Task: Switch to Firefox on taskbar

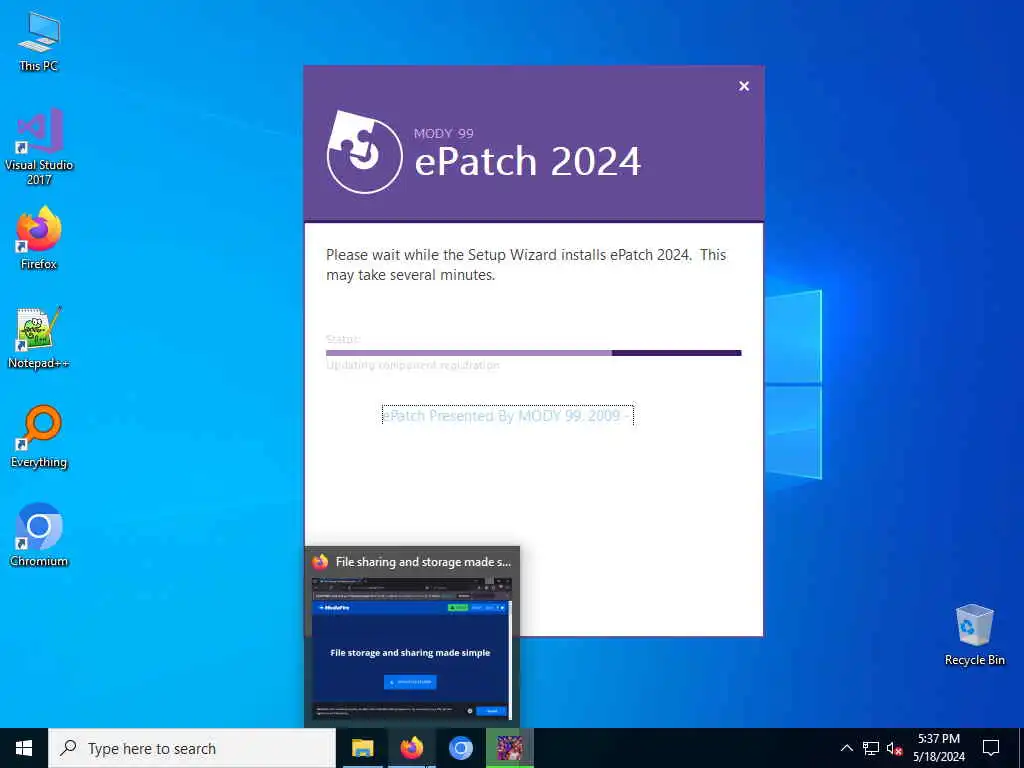Action: click(411, 748)
